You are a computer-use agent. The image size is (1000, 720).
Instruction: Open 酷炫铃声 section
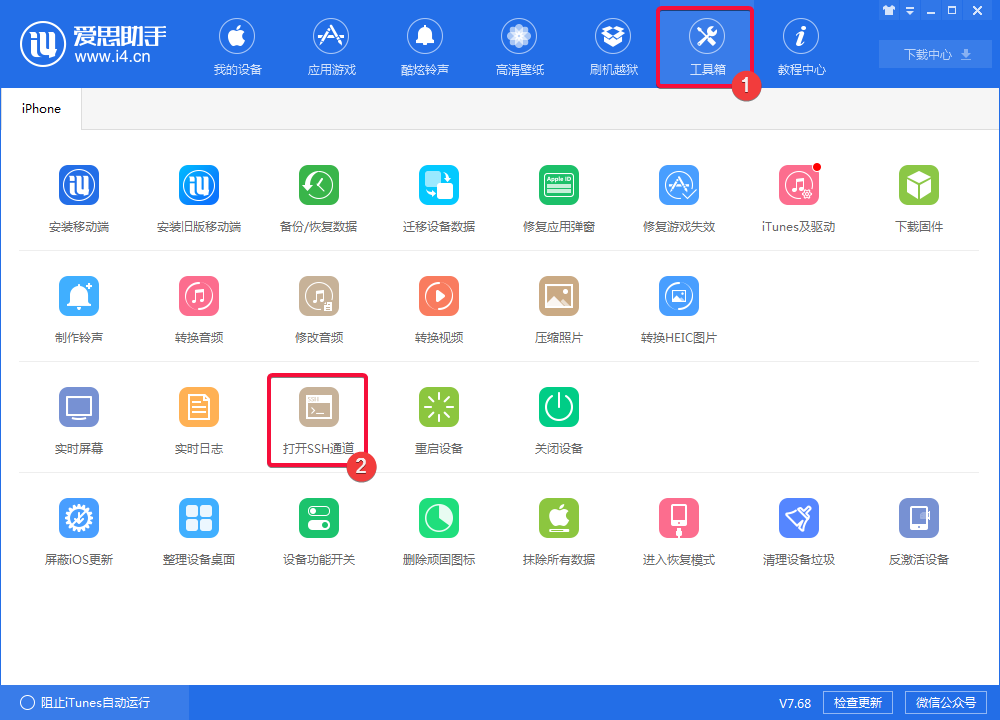coord(425,47)
